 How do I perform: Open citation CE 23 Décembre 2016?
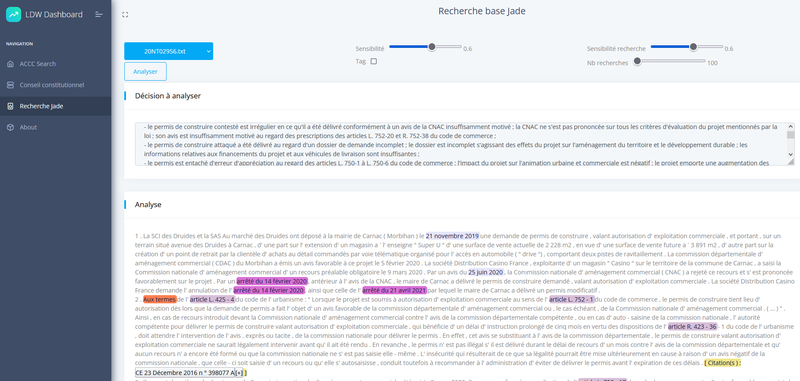tap(185, 373)
